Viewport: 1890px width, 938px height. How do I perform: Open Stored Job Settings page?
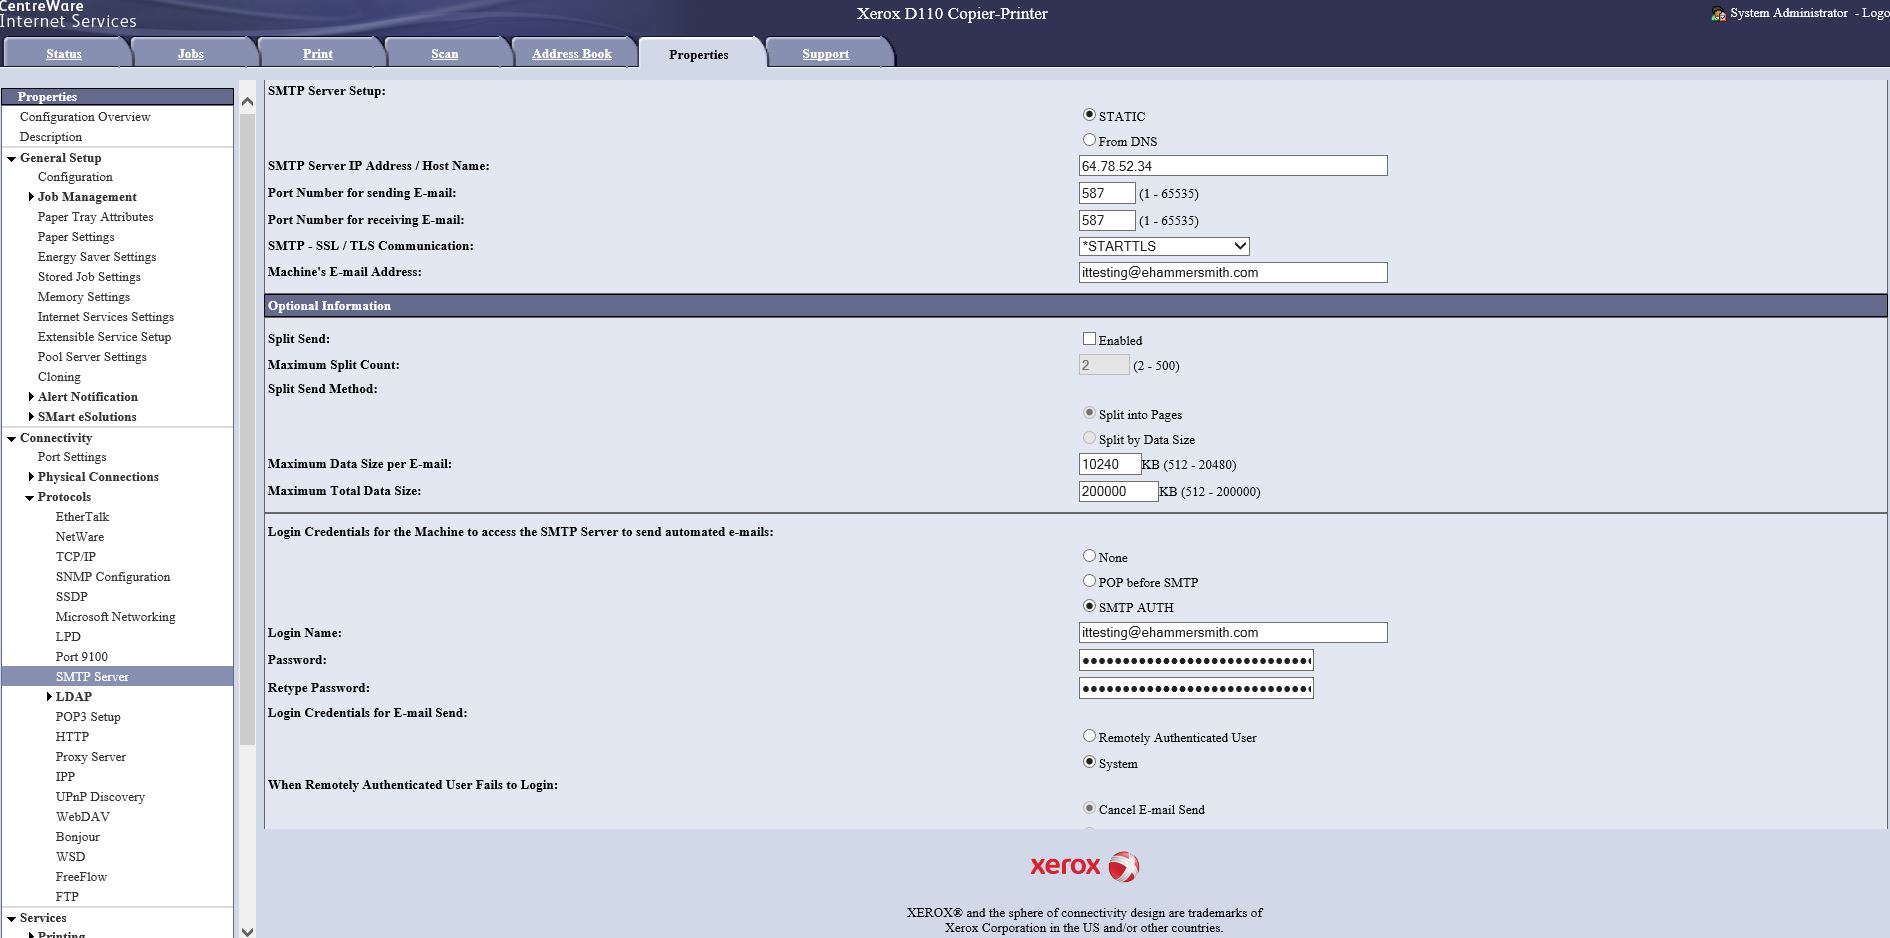tap(89, 277)
